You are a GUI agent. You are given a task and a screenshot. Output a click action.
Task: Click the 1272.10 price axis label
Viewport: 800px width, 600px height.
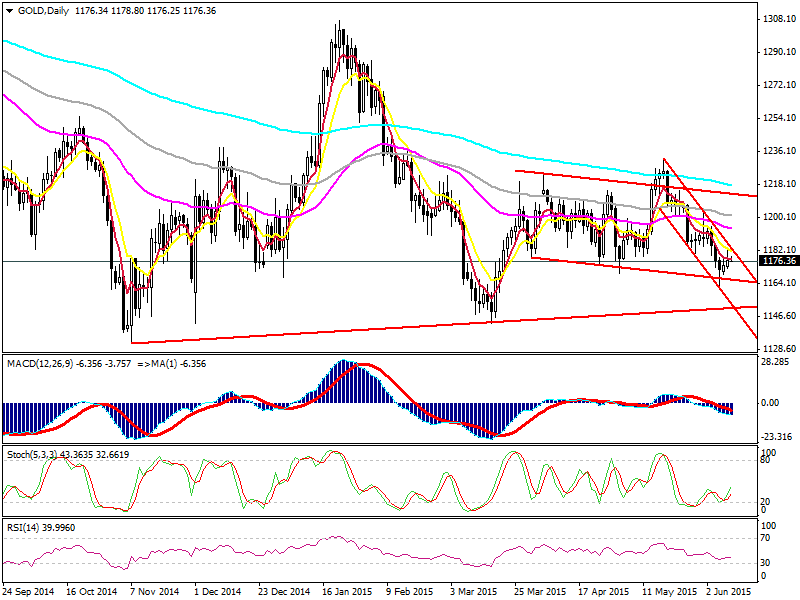tap(780, 85)
